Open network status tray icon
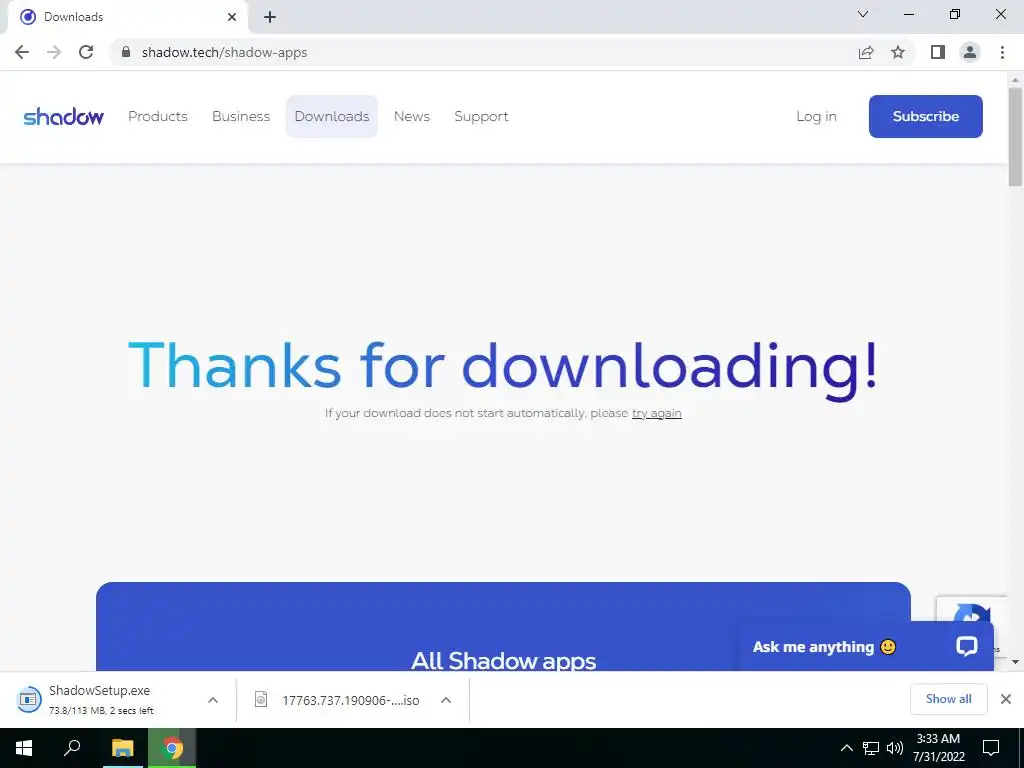This screenshot has width=1024, height=768. [871, 748]
